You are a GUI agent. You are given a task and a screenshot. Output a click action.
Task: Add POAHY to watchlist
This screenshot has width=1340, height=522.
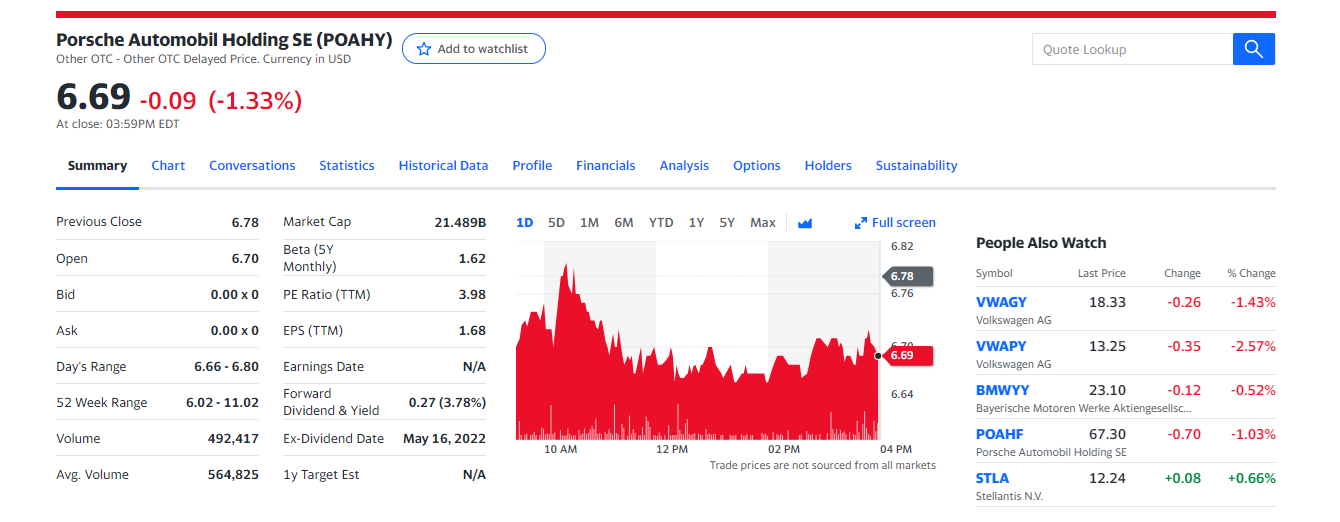pos(473,49)
